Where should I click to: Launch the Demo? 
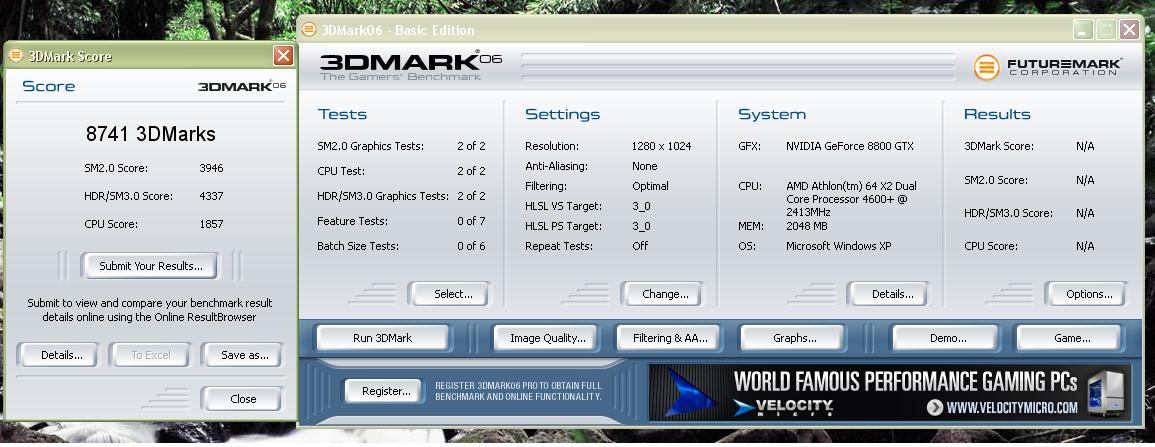click(947, 338)
